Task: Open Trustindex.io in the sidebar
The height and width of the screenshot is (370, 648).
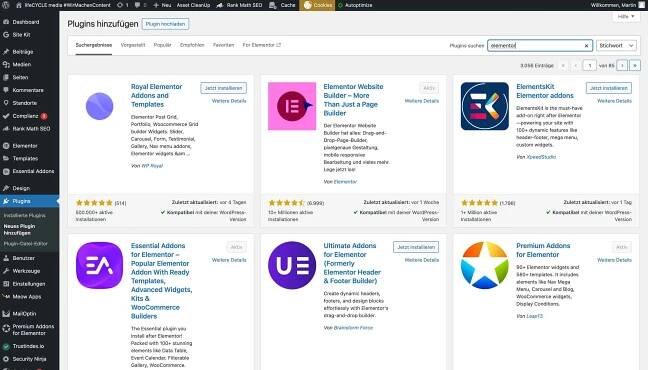Action: click(x=28, y=346)
